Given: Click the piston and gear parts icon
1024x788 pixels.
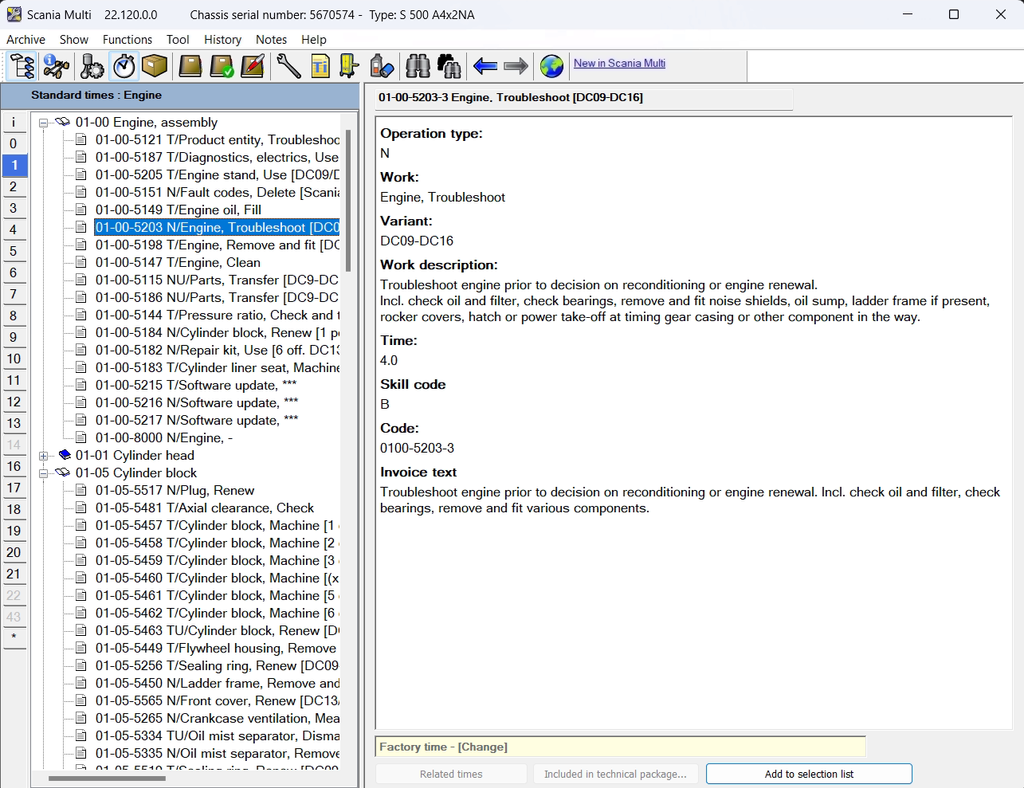Looking at the screenshot, I should [x=91, y=66].
